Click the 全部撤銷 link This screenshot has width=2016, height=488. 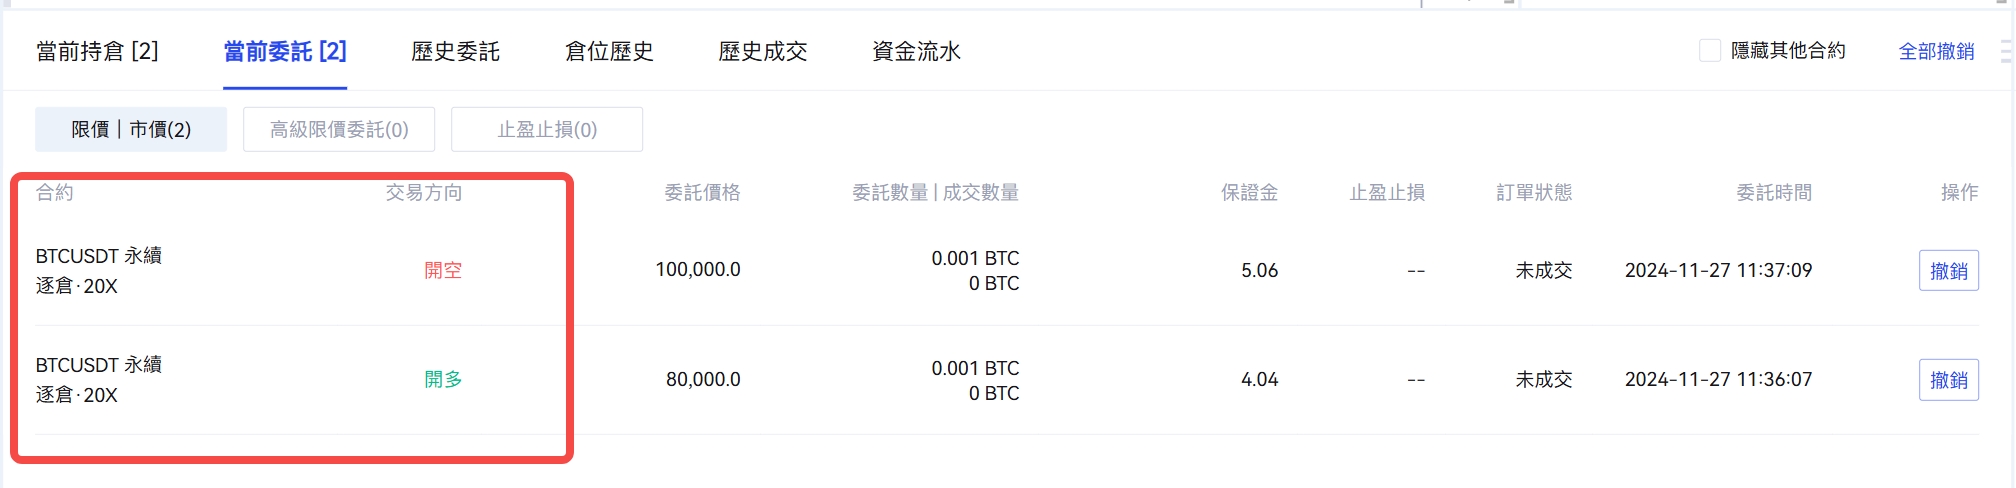(1936, 51)
